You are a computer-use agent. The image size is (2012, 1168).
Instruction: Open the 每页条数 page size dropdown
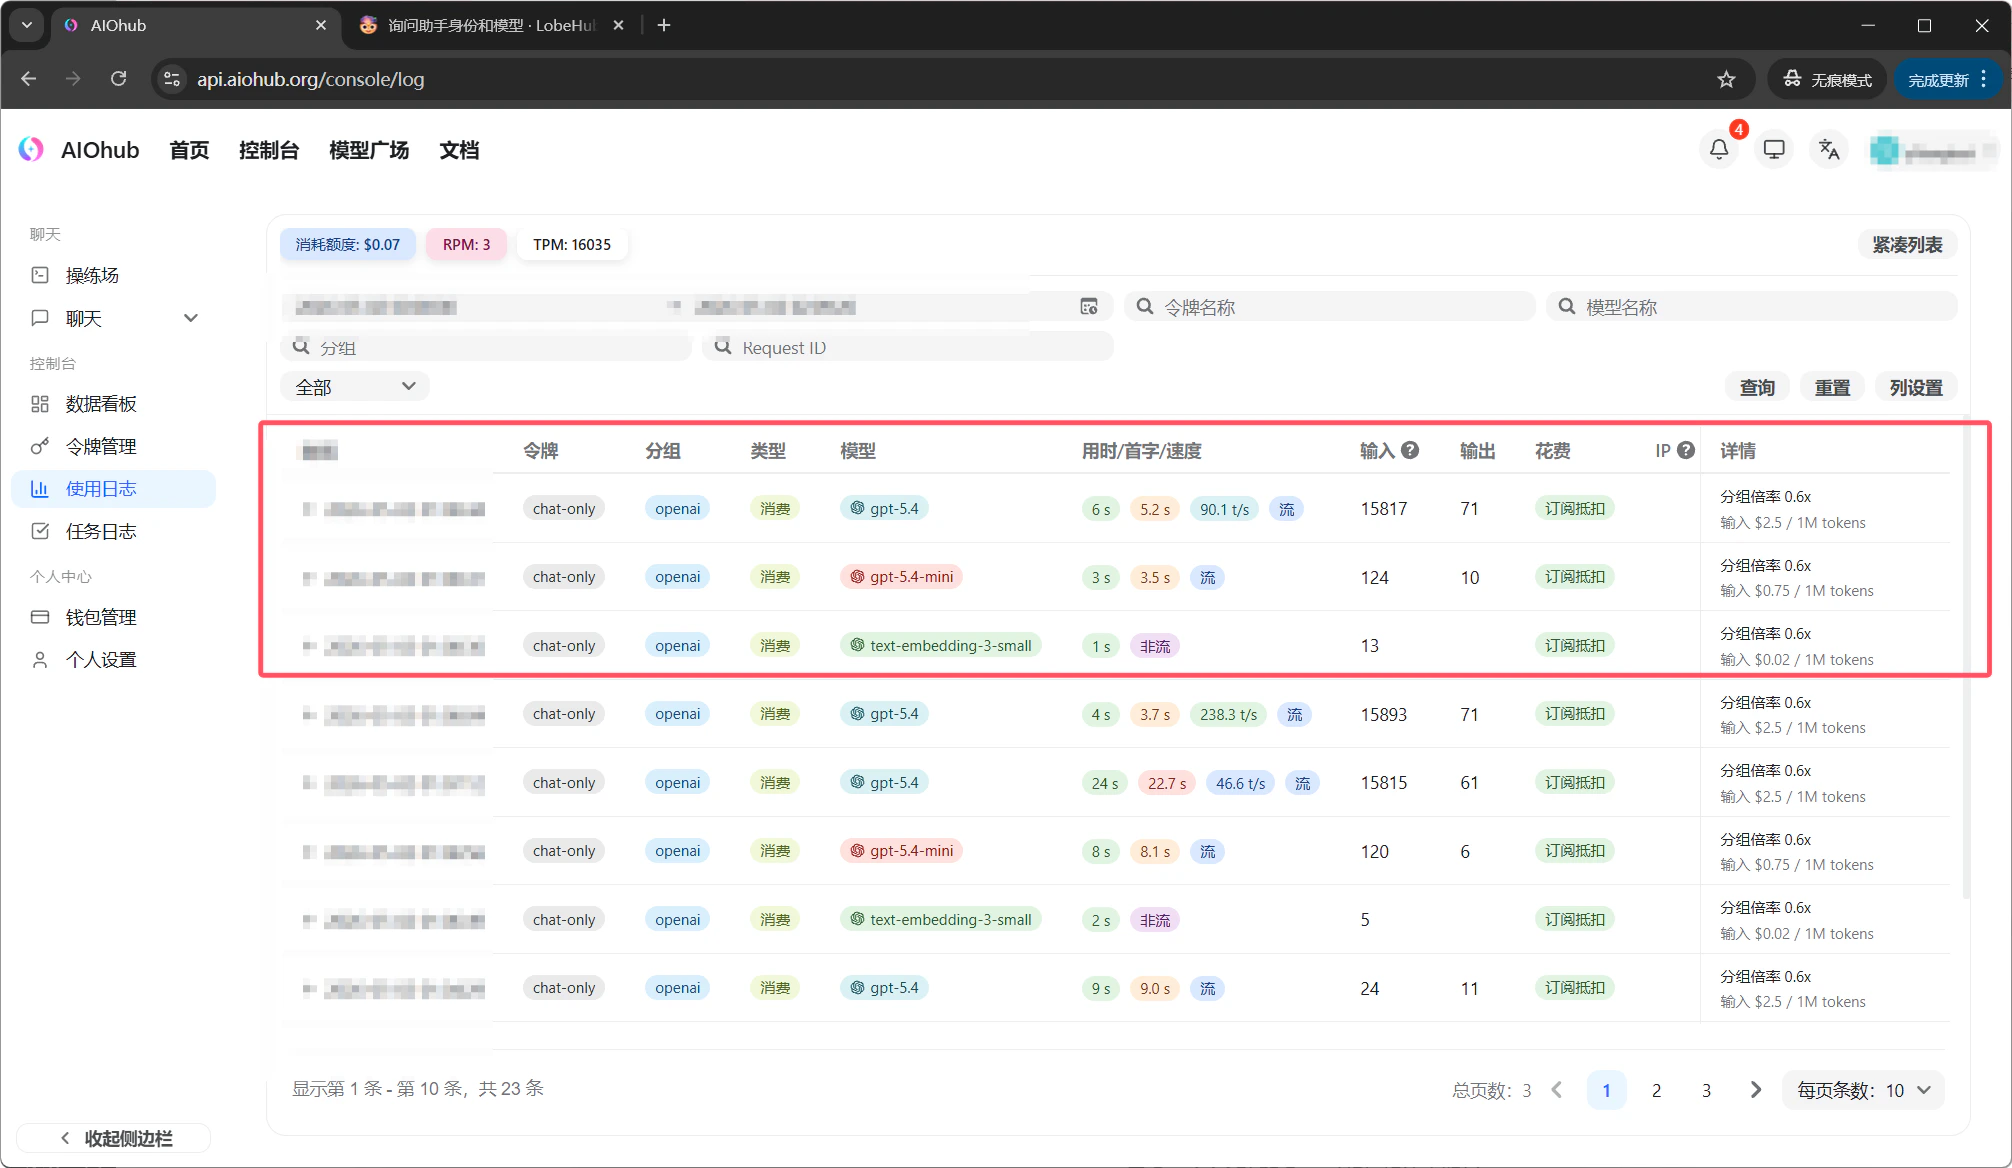point(1863,1090)
